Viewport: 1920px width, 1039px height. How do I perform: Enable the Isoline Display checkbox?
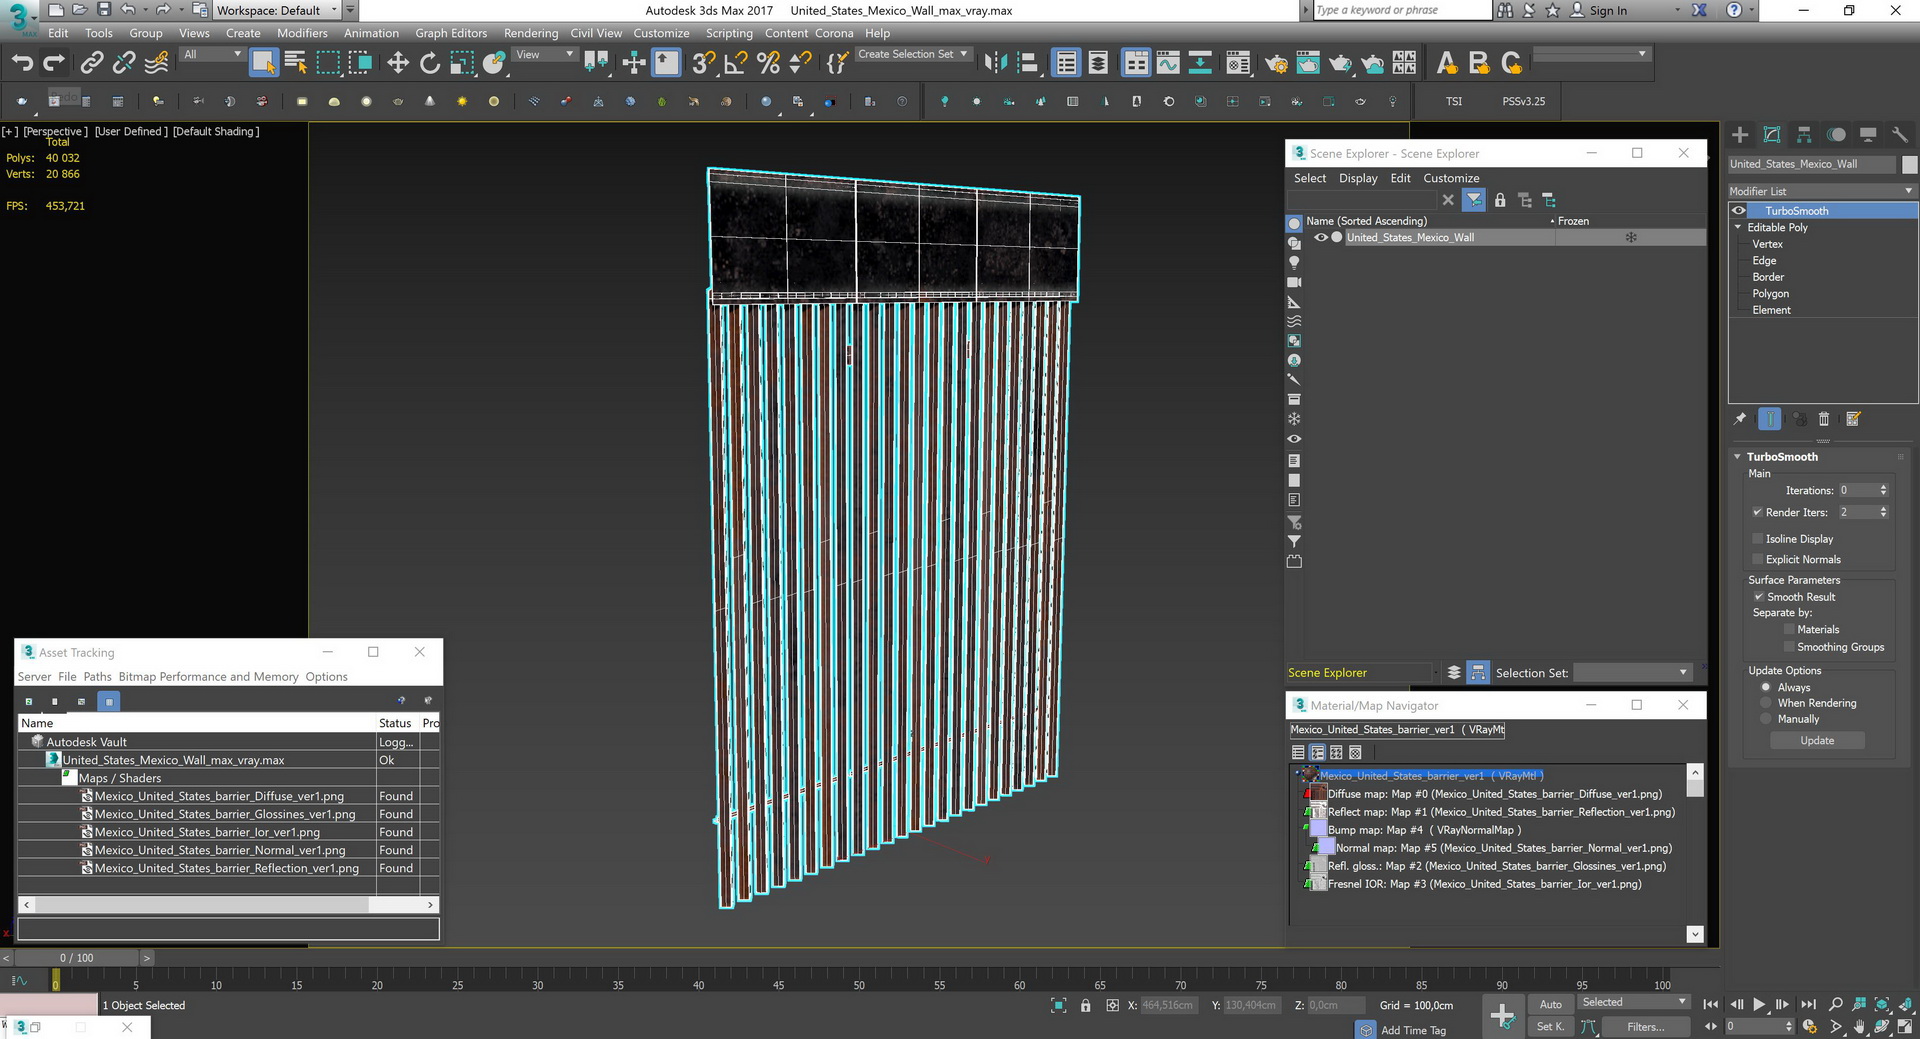click(1758, 539)
